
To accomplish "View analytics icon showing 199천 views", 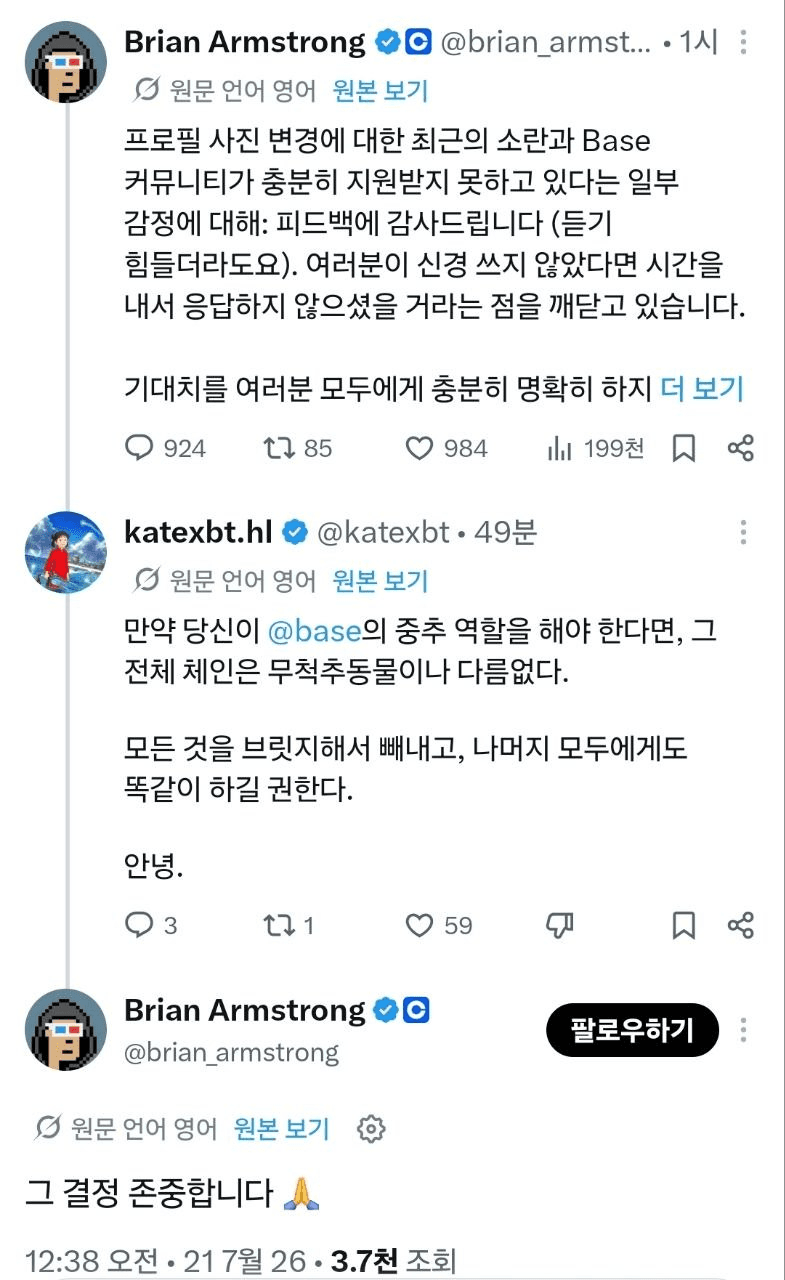I will tap(559, 448).
